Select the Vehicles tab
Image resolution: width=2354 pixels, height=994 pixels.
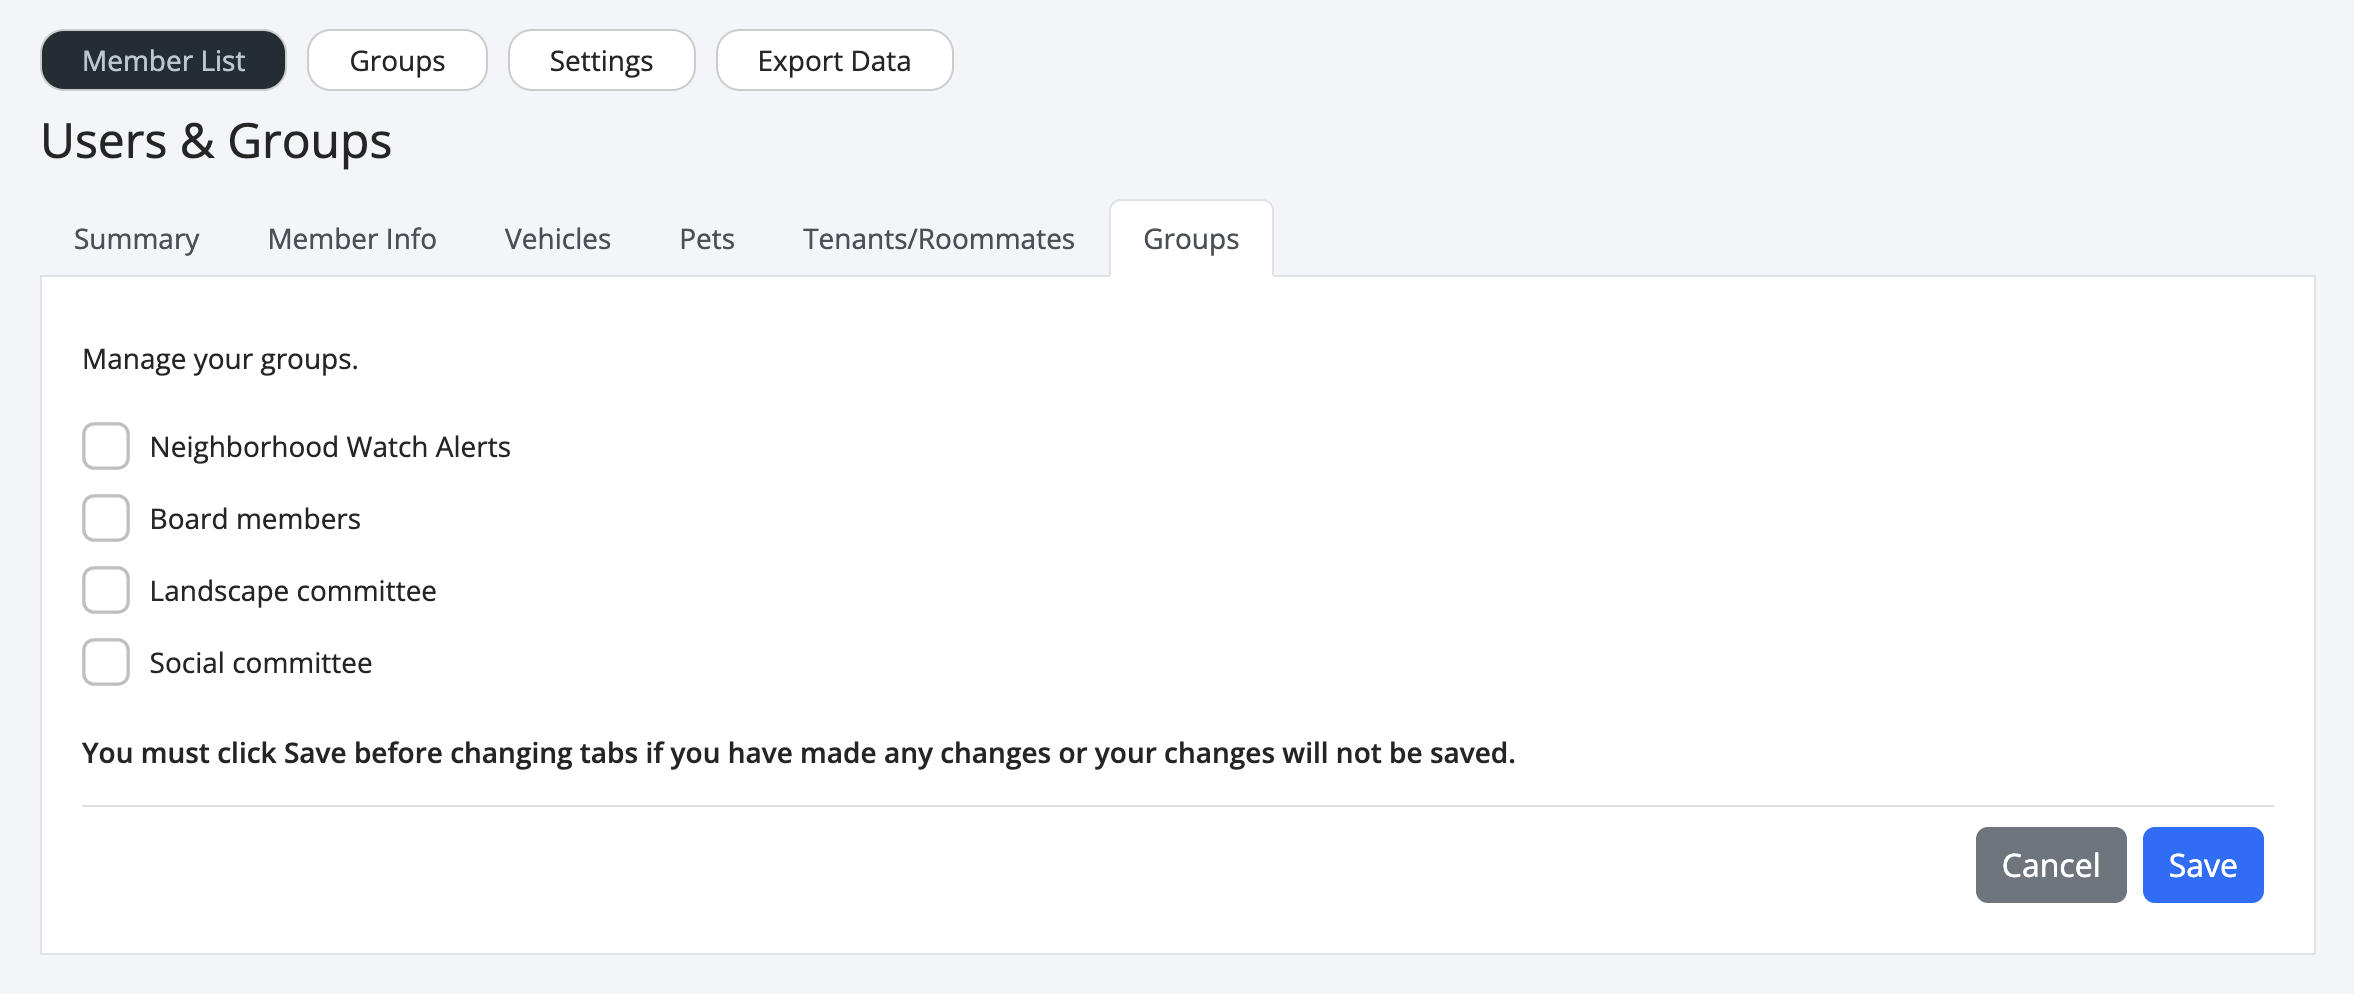tap(557, 239)
